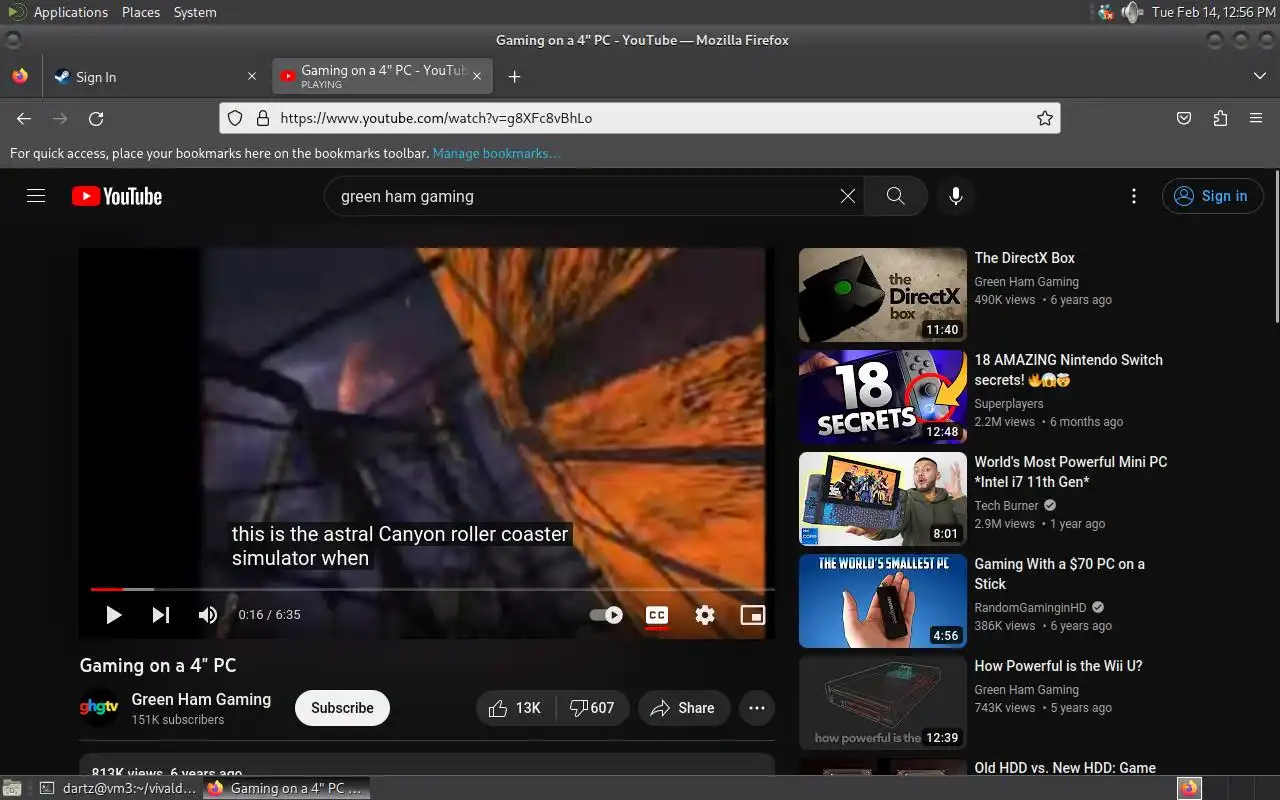Dislike the video with 607 dislikes
The width and height of the screenshot is (1280, 800).
[592, 708]
